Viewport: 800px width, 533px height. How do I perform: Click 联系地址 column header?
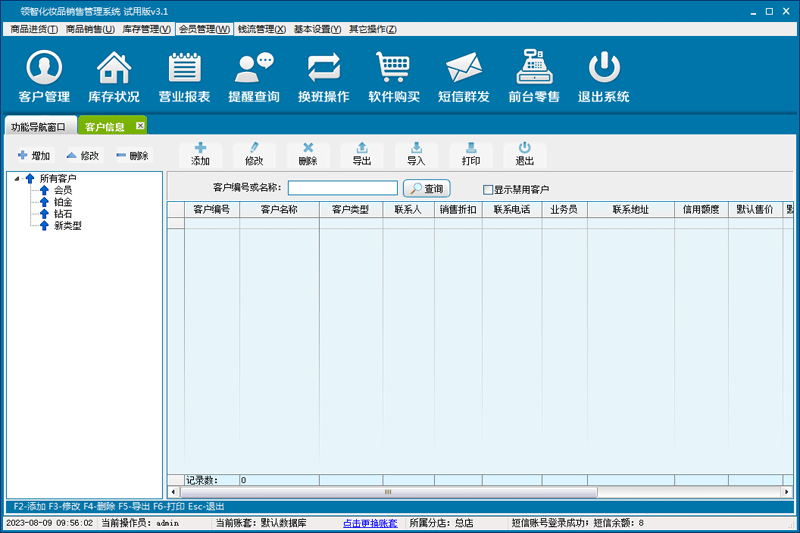point(631,210)
